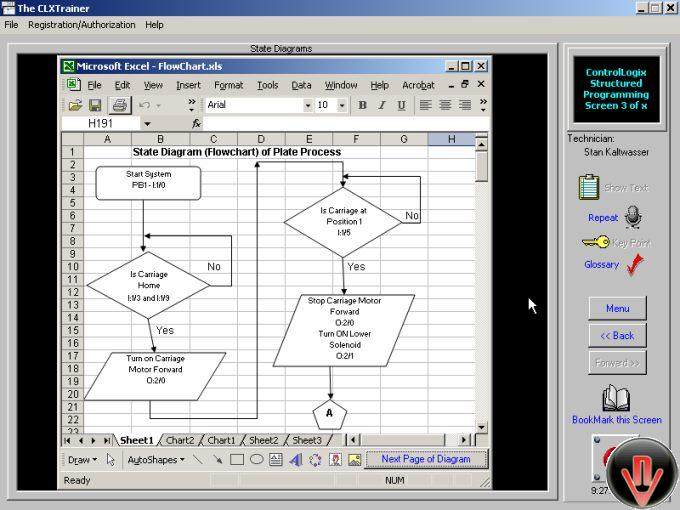The width and height of the screenshot is (680, 510).
Task: Switch to Chart1 sheet tab
Action: (221, 440)
